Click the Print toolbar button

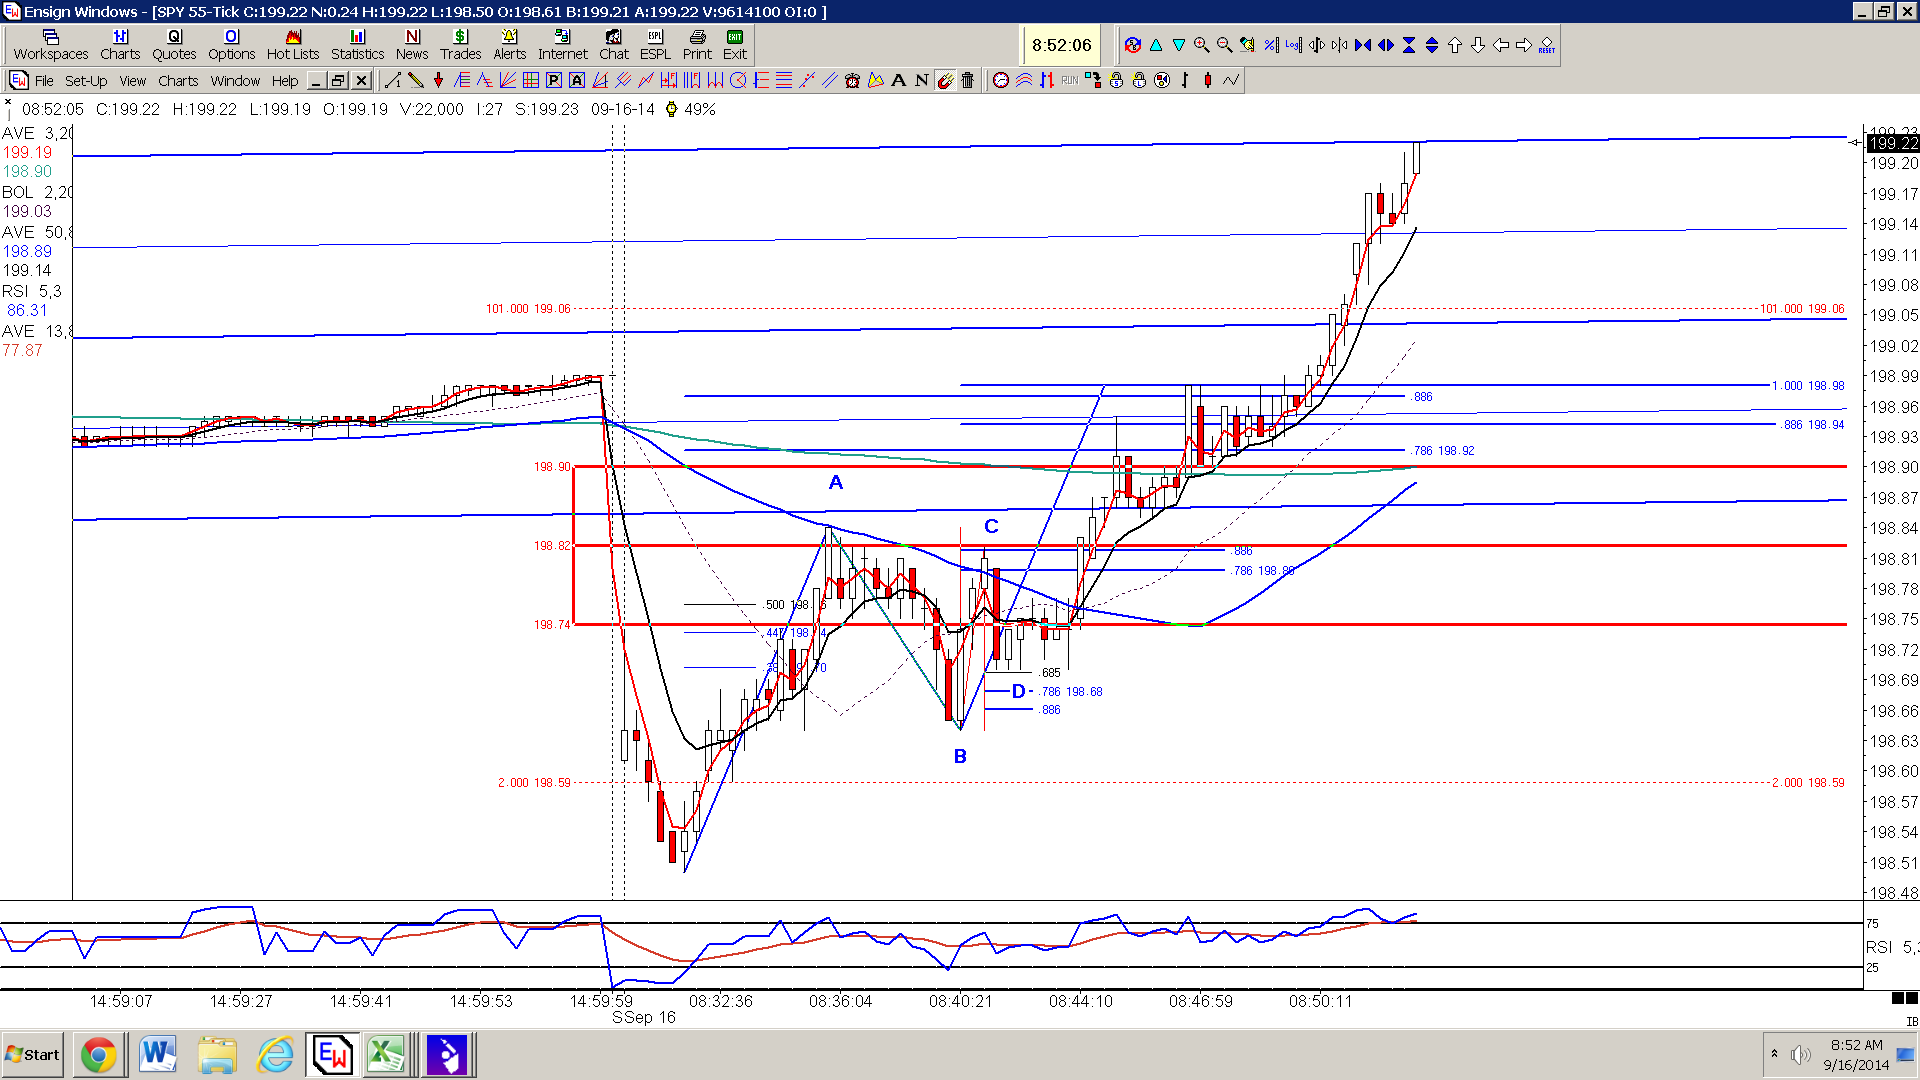pos(697,45)
